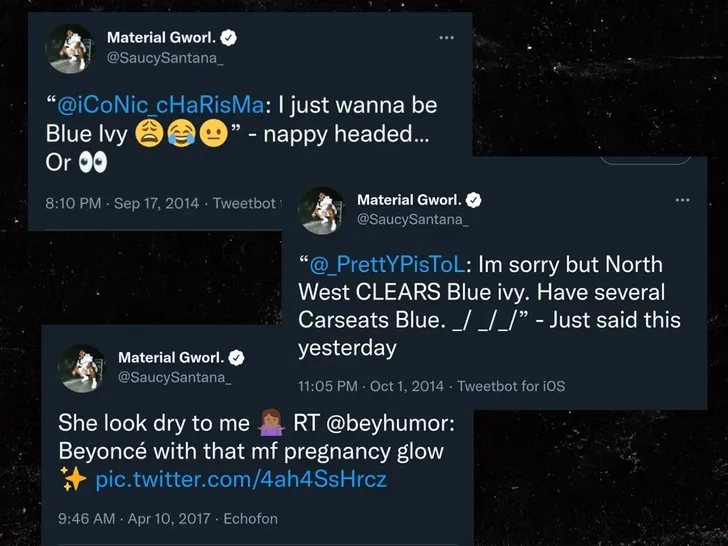Open the pic.twitter.com/4ah4SsHrcz link
728x546 pixels.
coord(241,480)
